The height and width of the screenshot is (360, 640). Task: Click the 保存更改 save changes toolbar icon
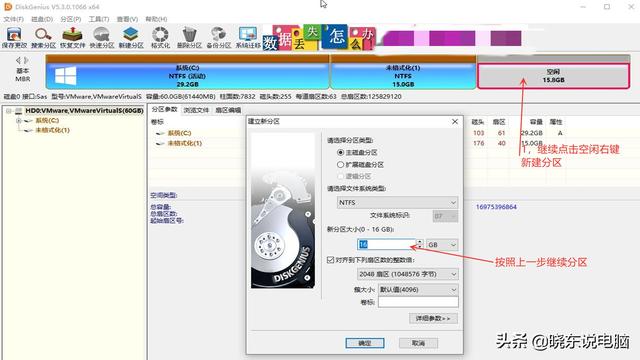click(14, 38)
